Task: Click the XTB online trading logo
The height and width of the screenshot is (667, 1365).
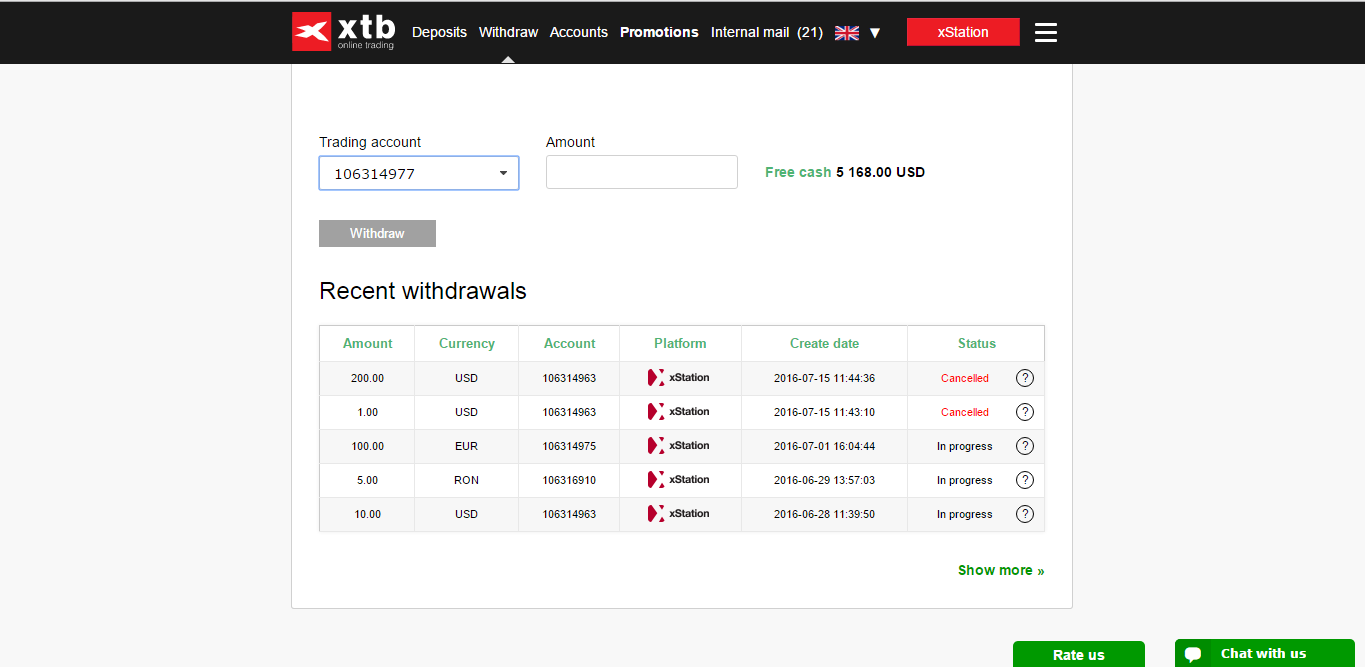Action: tap(343, 32)
